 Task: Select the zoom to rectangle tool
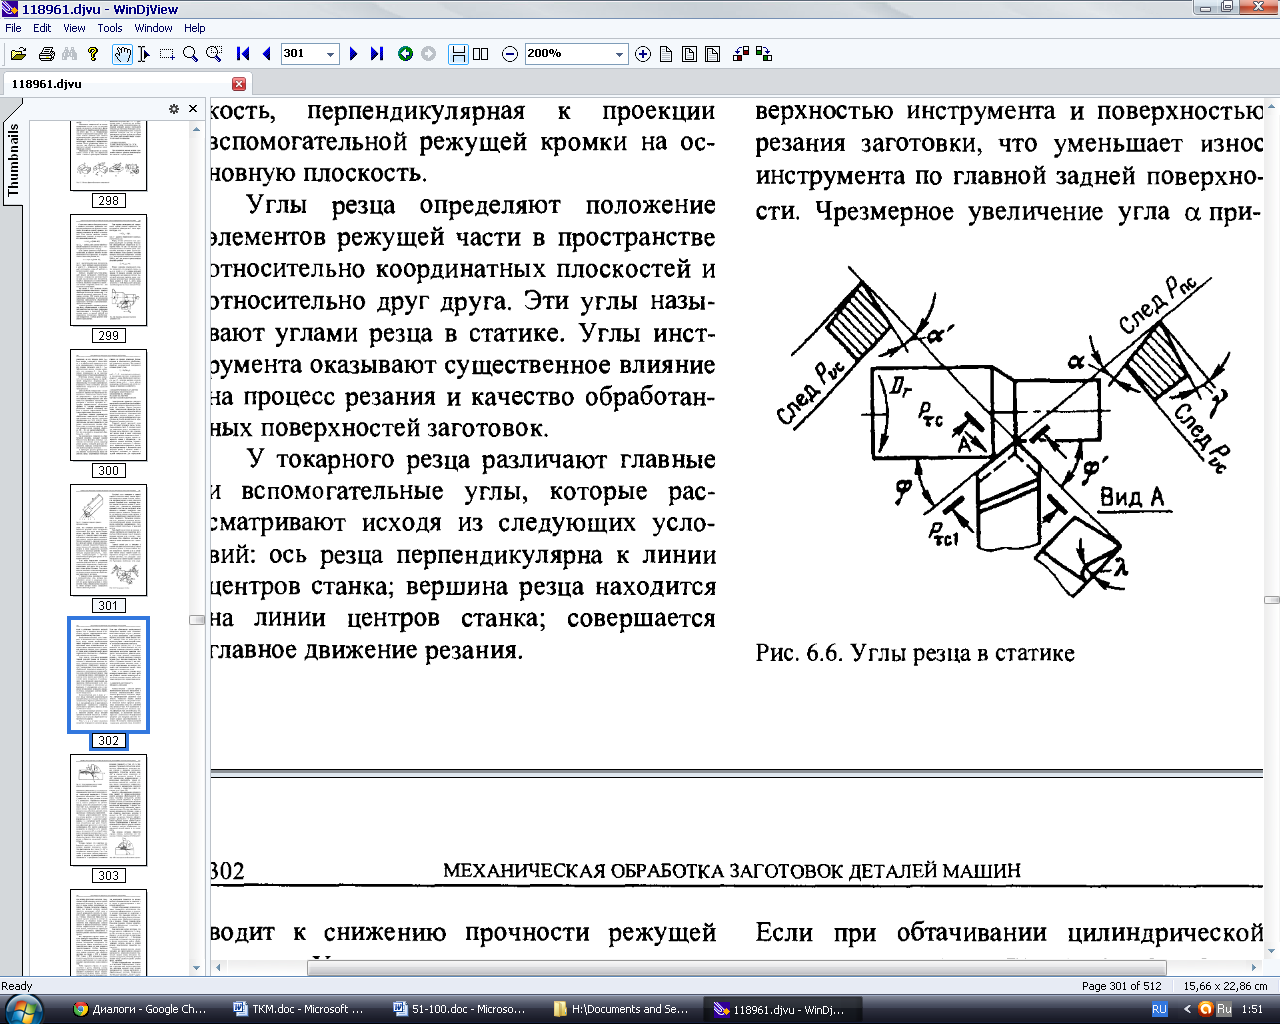click(214, 54)
